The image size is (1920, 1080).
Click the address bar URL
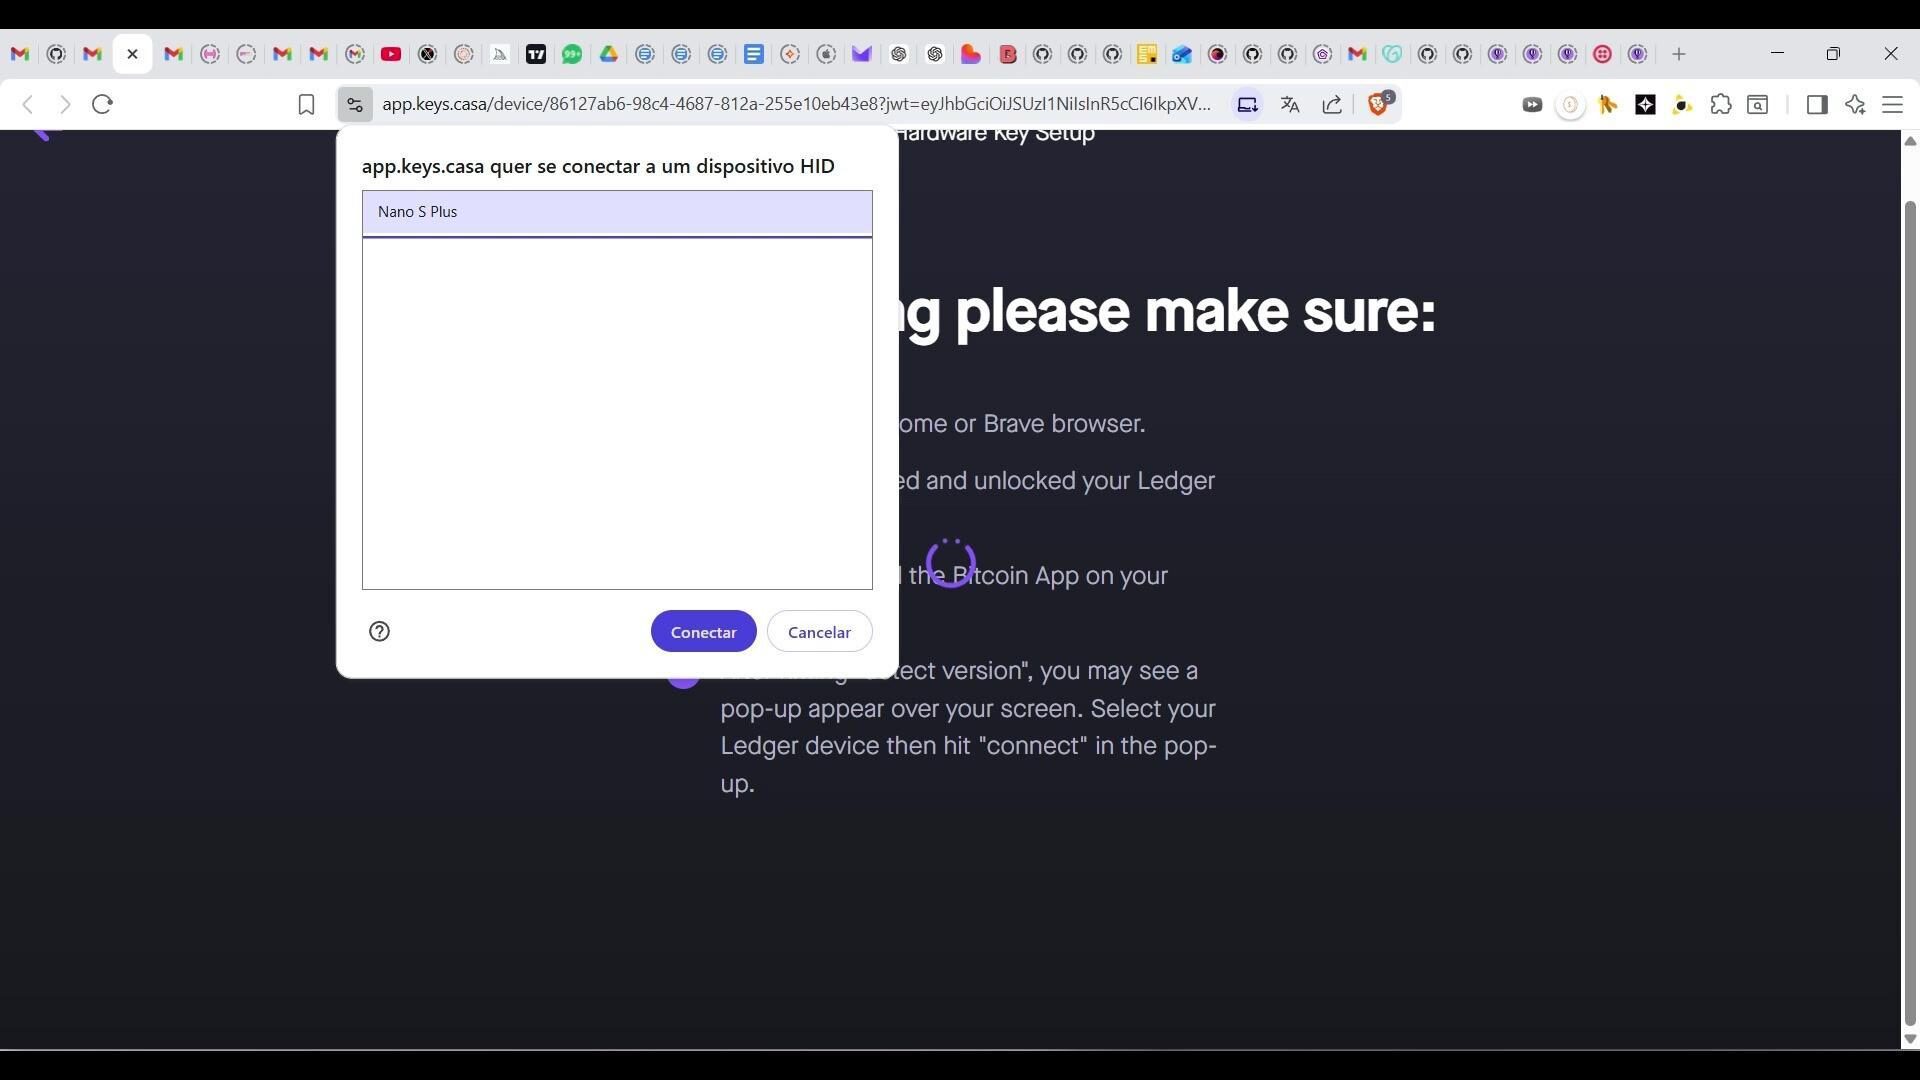[796, 104]
